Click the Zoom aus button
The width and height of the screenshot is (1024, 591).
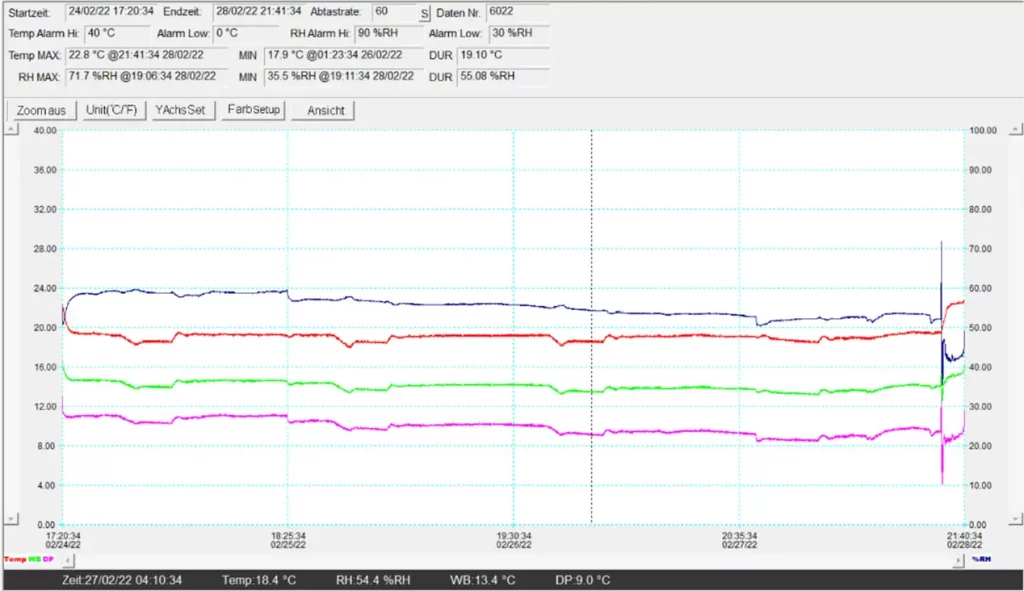point(41,110)
